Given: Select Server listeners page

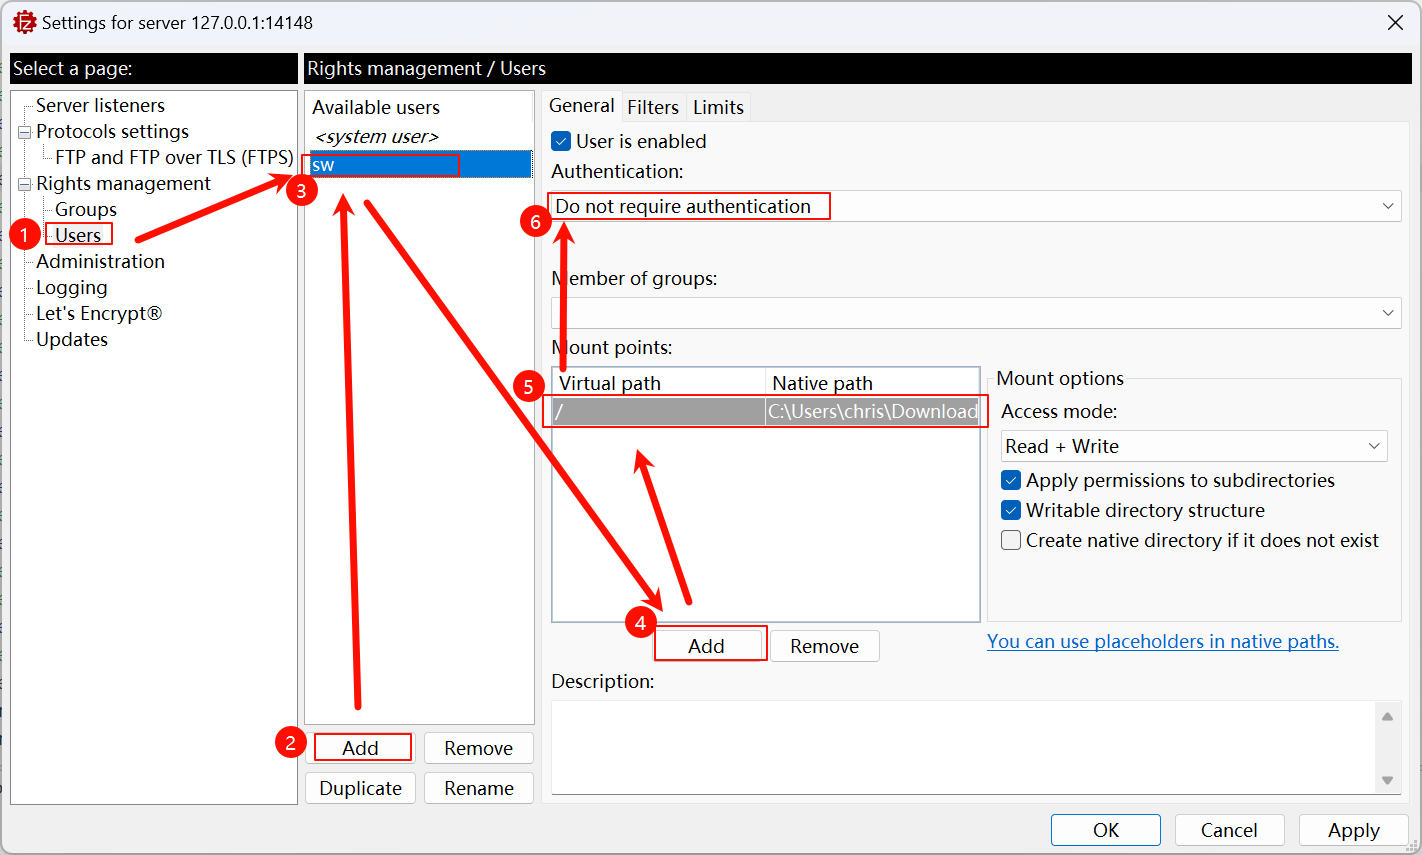Looking at the screenshot, I should pos(100,105).
